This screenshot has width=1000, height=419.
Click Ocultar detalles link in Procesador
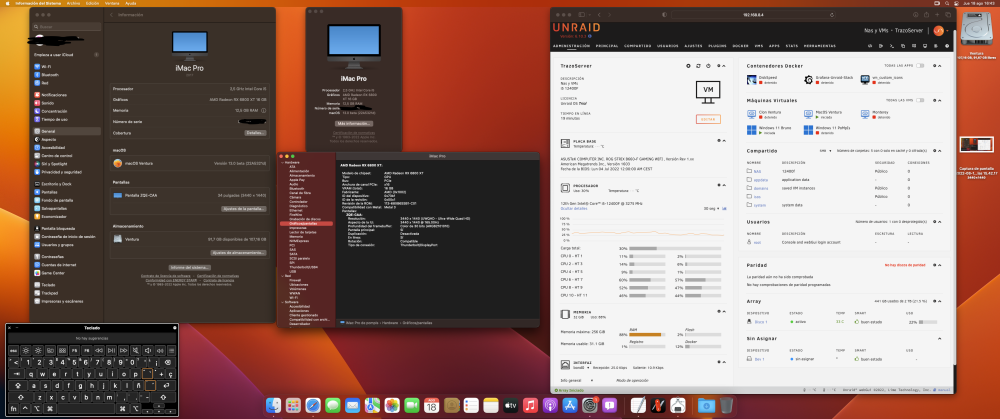coord(573,209)
